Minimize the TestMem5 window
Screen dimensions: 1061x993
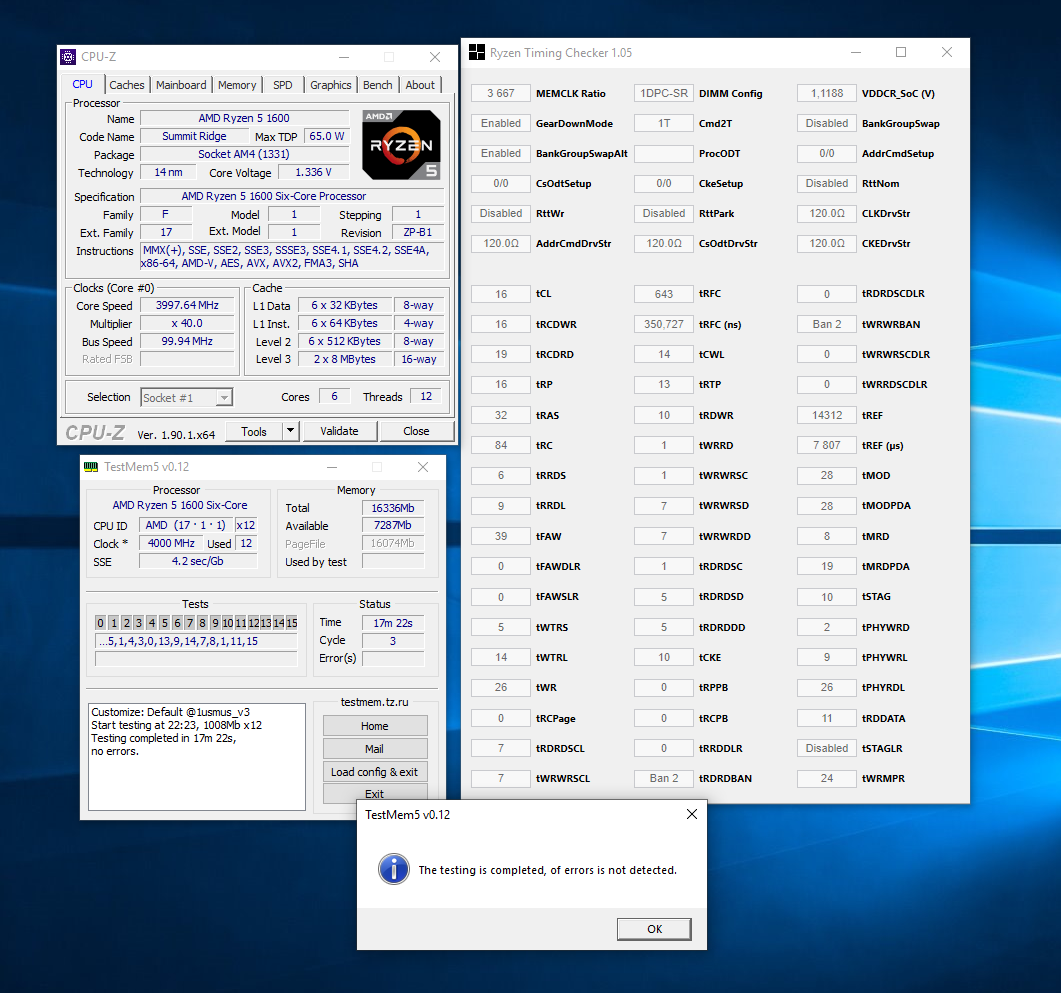332,467
